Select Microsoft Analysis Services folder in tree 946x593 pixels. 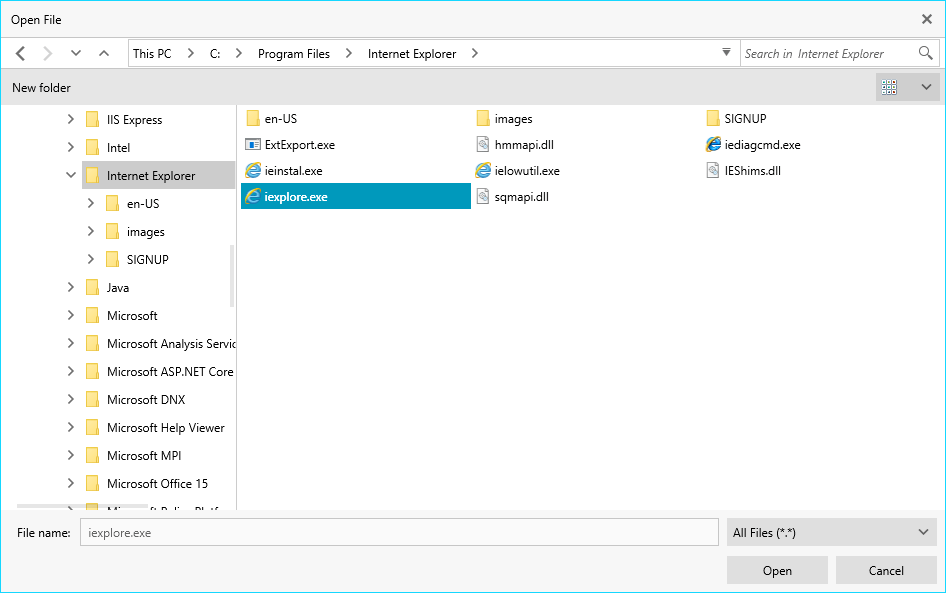tap(171, 344)
